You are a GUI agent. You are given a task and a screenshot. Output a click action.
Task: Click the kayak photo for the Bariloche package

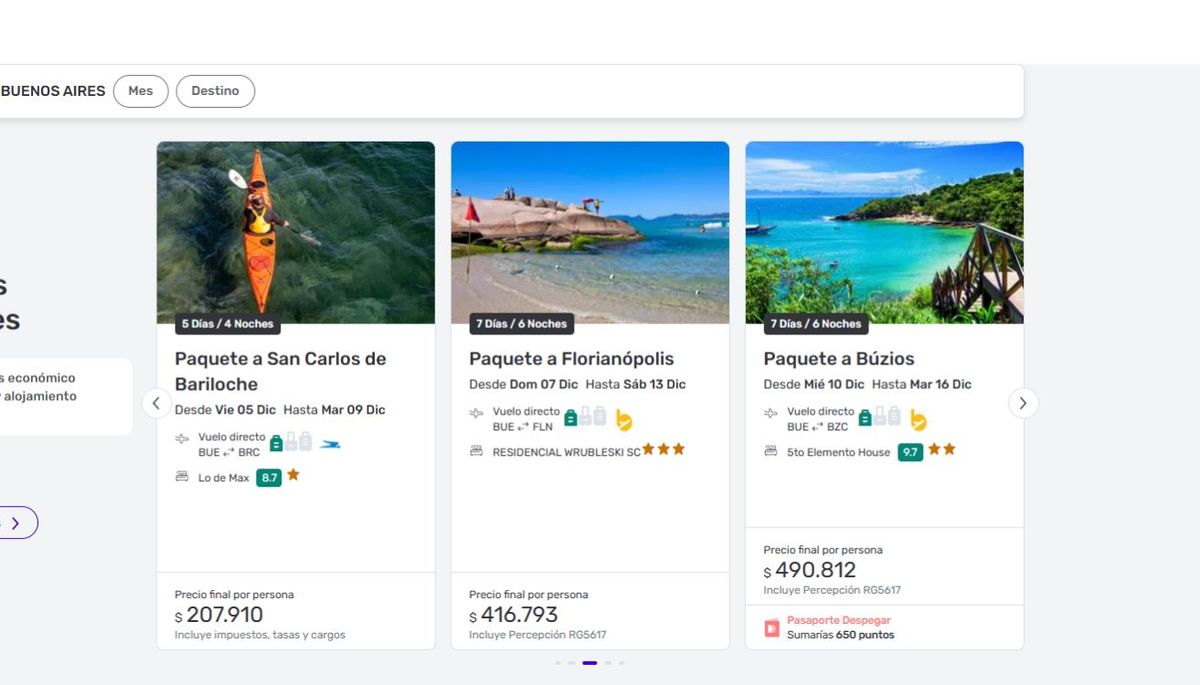(295, 232)
